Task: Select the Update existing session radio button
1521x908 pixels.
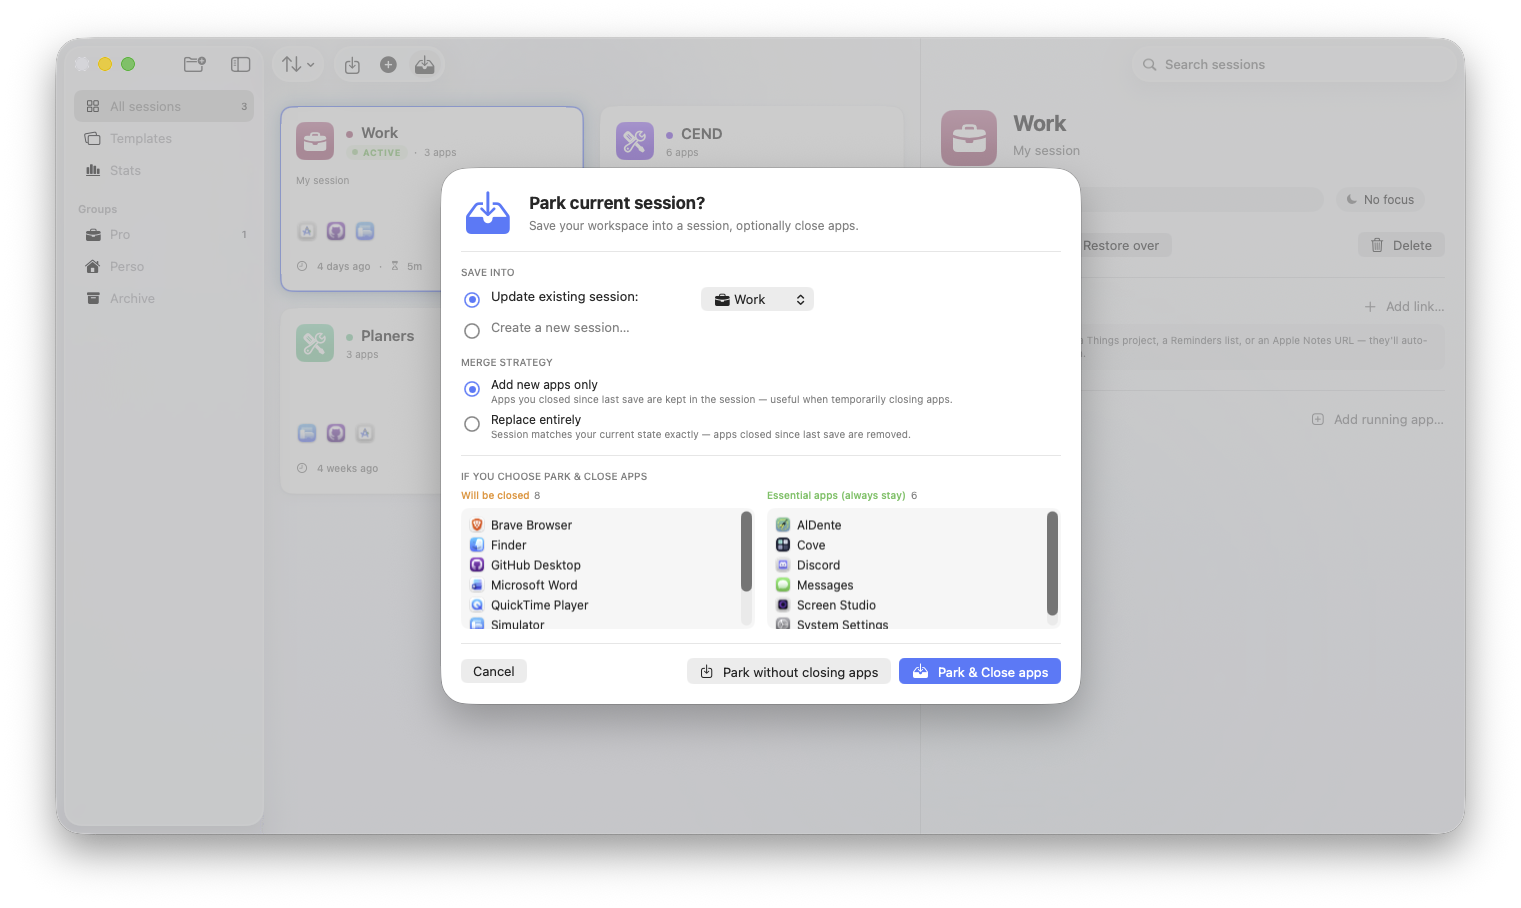Action: tap(472, 299)
